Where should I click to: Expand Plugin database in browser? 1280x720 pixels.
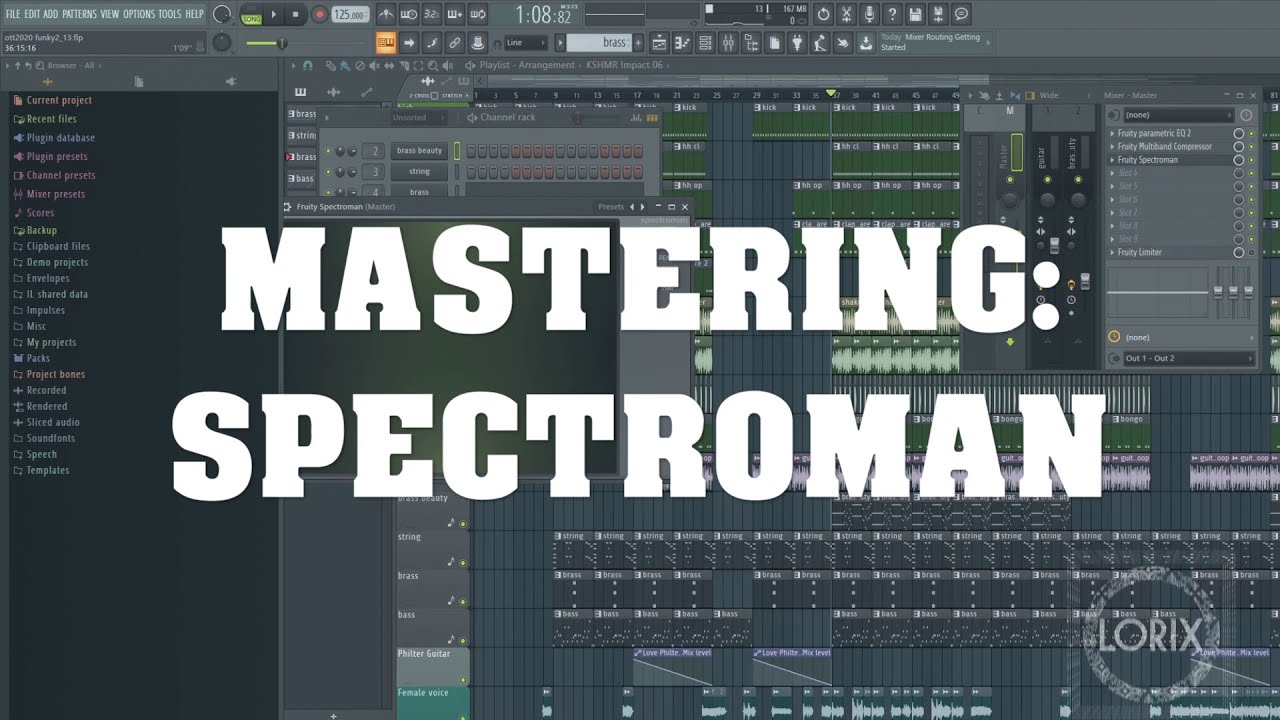coord(61,138)
